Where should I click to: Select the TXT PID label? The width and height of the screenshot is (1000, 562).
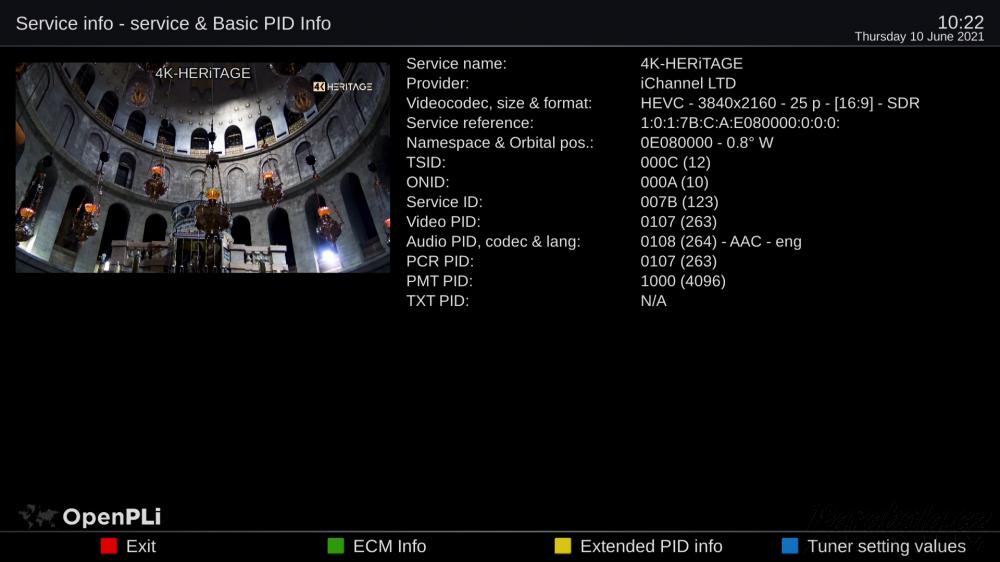tap(438, 301)
